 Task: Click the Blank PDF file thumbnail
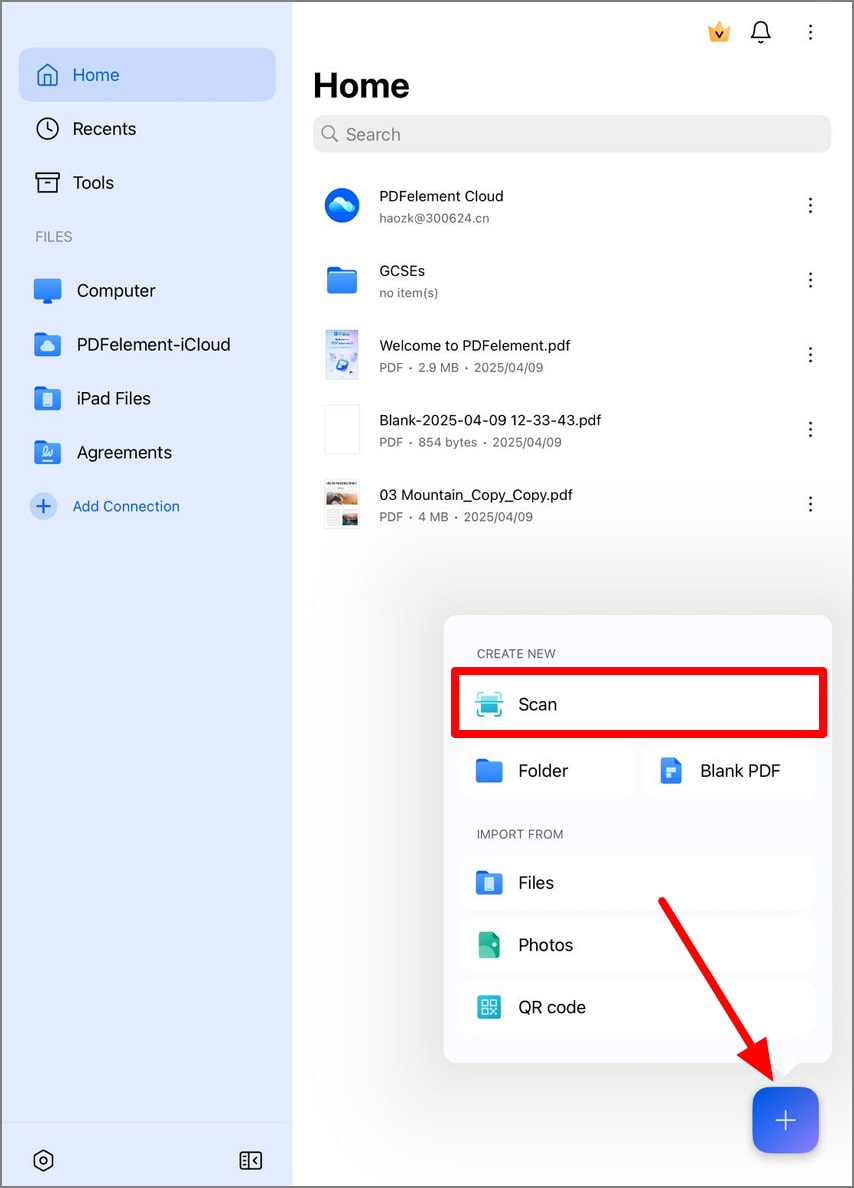click(x=342, y=430)
